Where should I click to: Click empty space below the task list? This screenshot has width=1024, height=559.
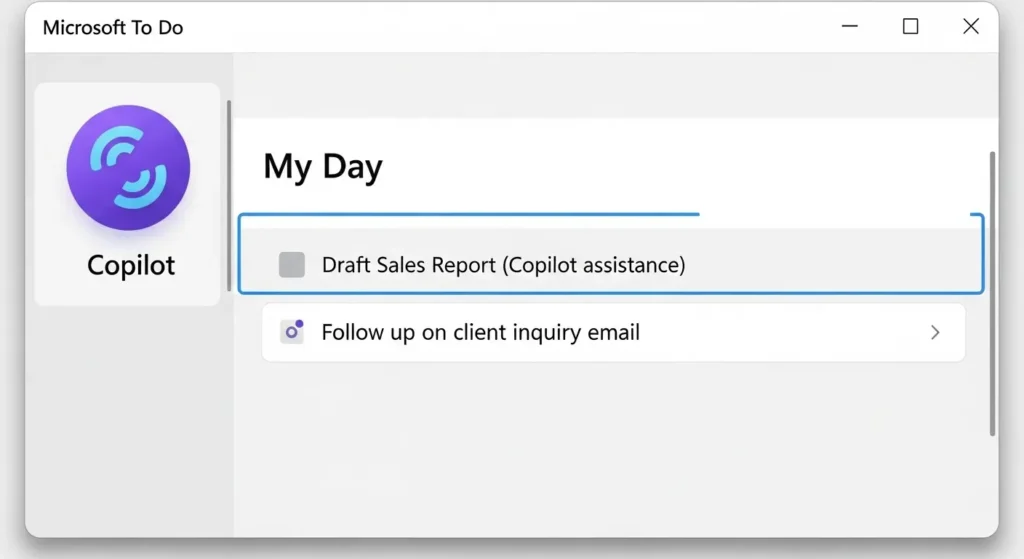pos(610,450)
